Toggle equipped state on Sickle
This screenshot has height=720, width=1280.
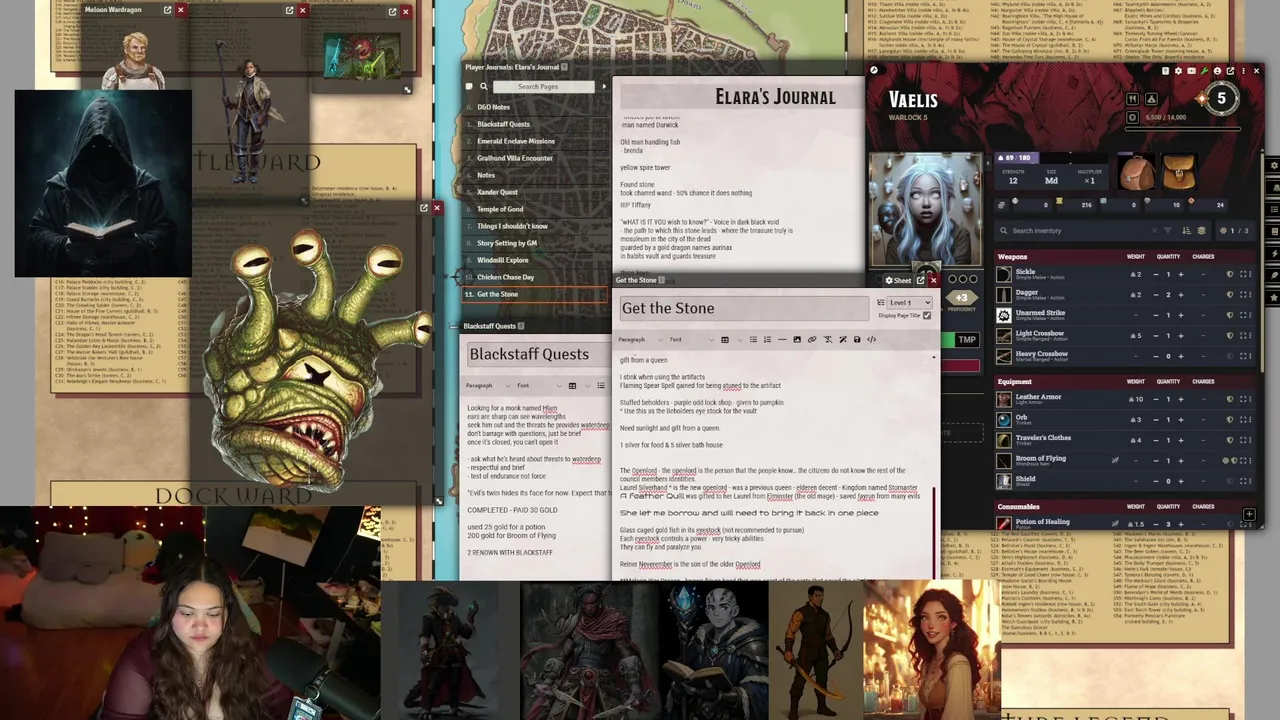coord(1230,274)
